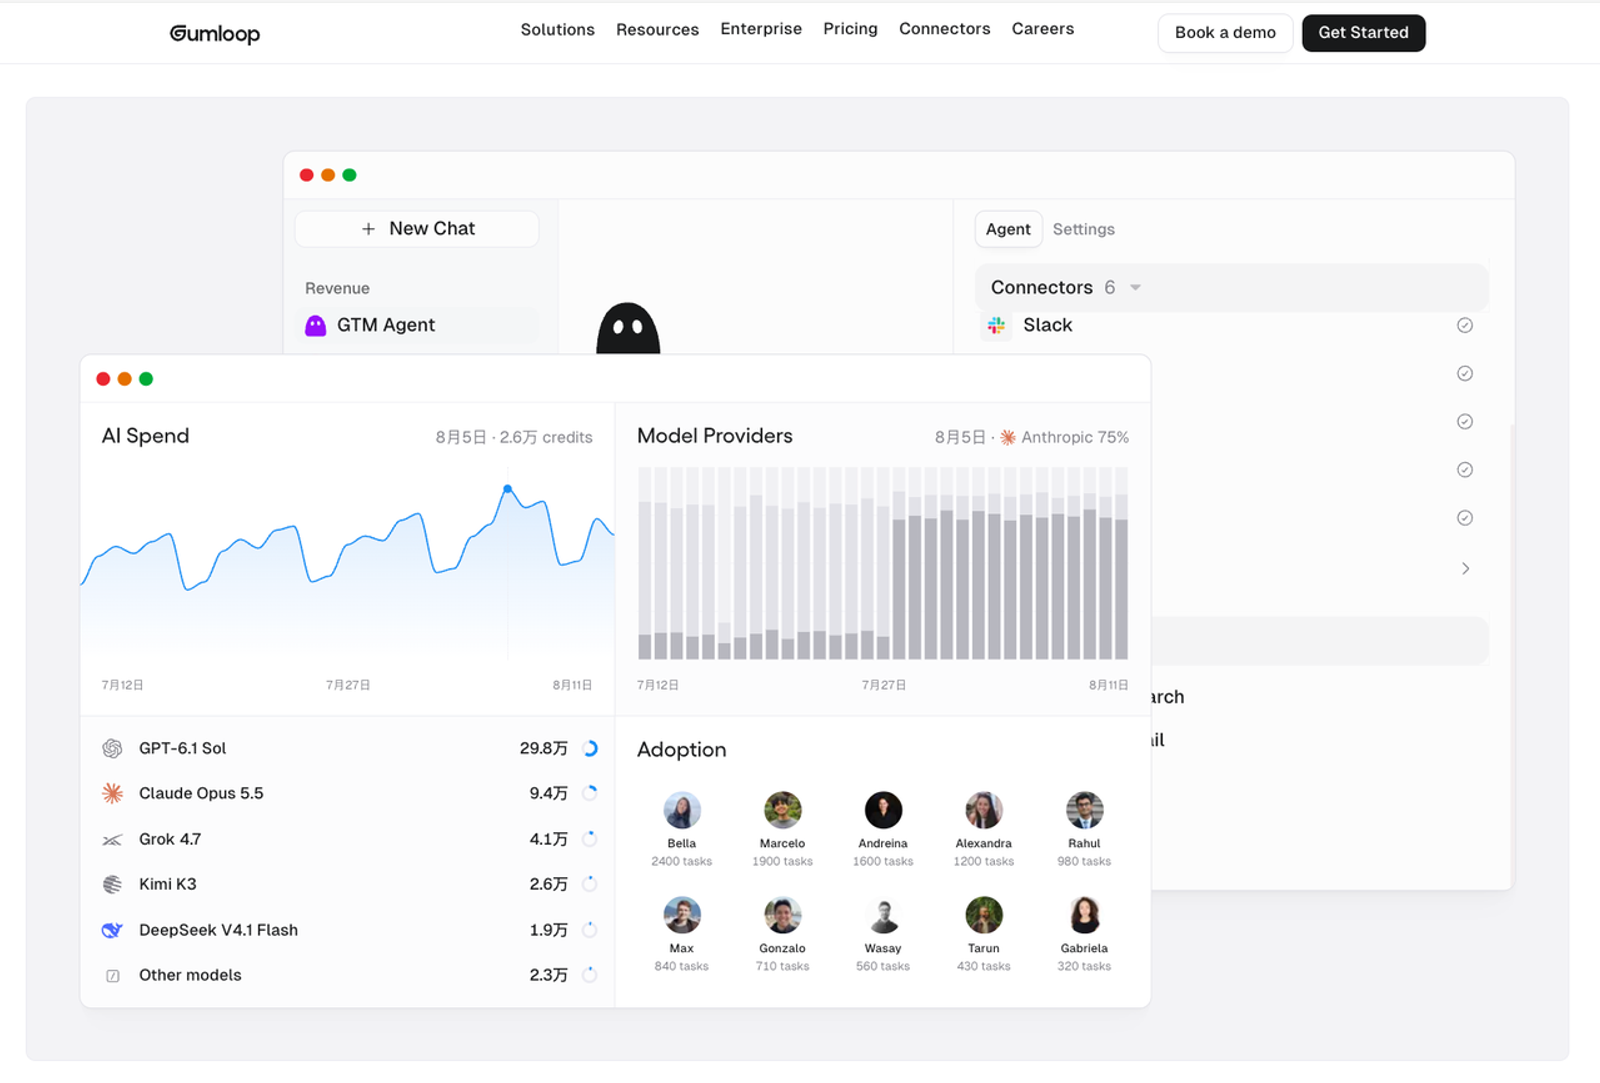Click Book a demo
1600x1083 pixels.
1225,33
